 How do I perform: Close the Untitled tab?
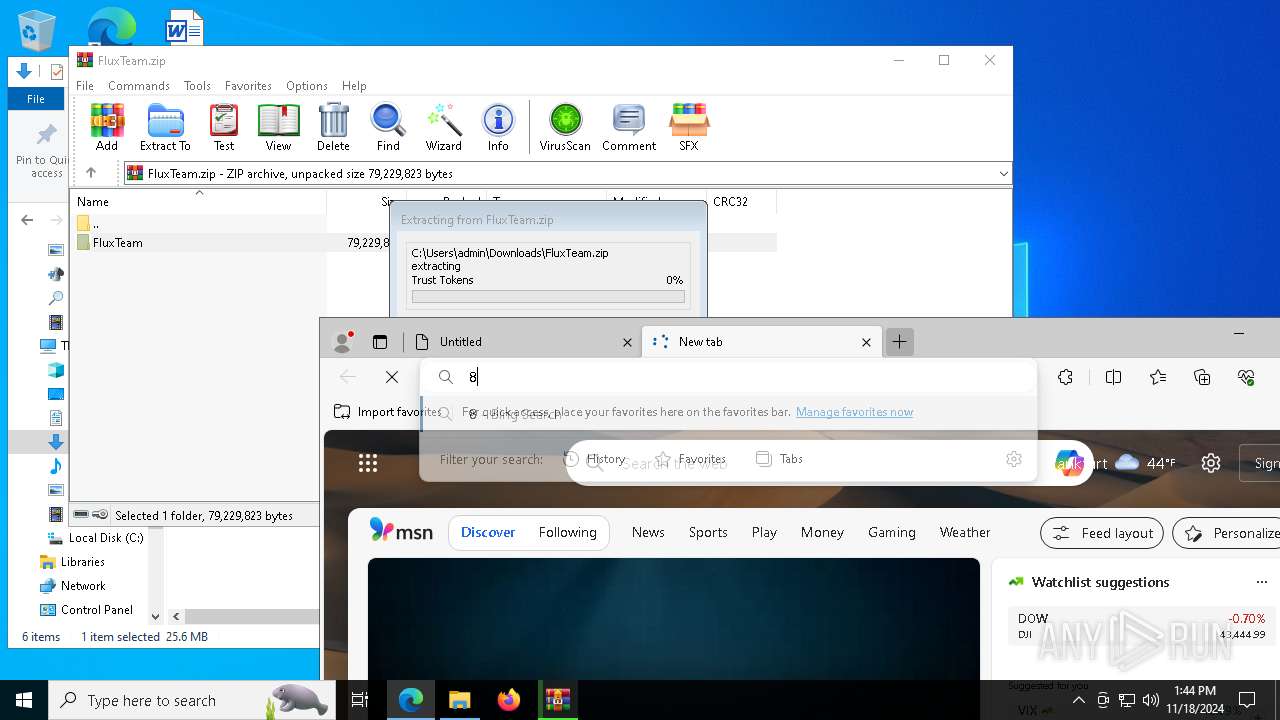[627, 342]
